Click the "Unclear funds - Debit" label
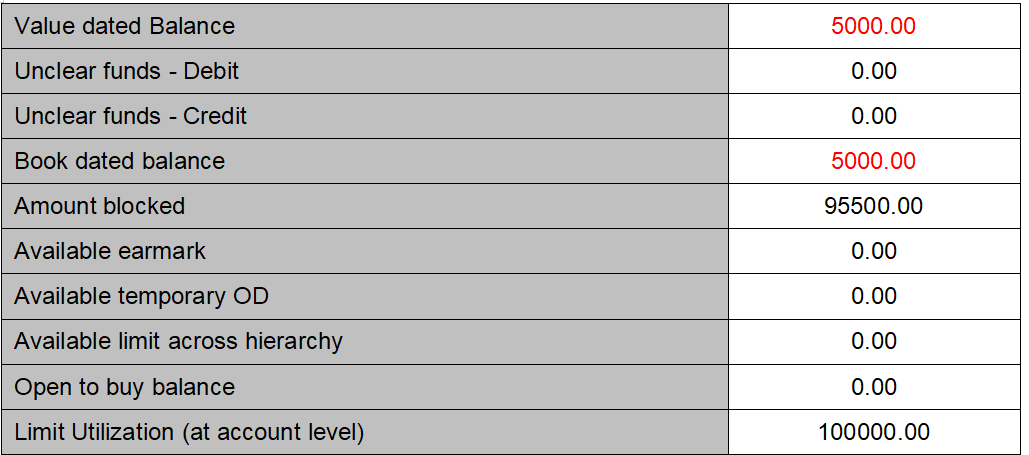The width and height of the screenshot is (1029, 455). pos(127,71)
